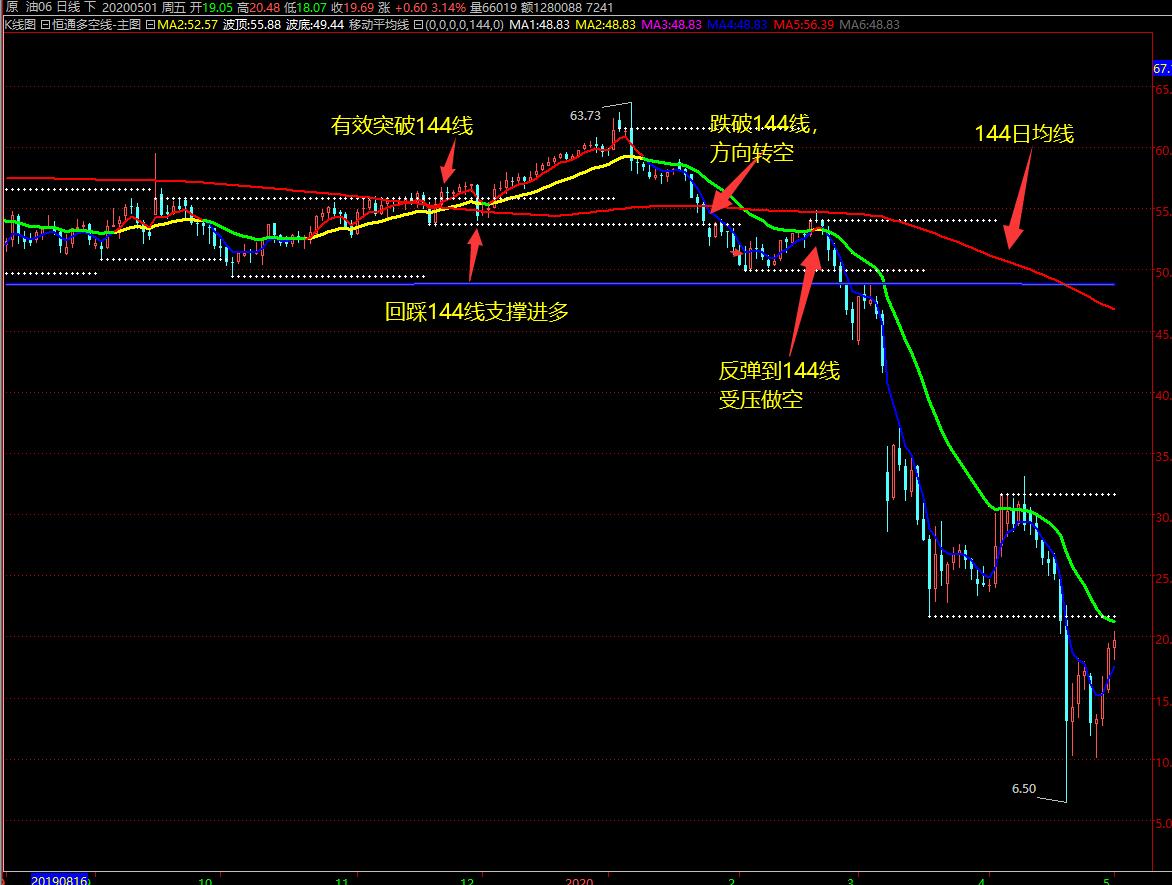Click the closing price 19.69

pyautogui.click(x=358, y=7)
